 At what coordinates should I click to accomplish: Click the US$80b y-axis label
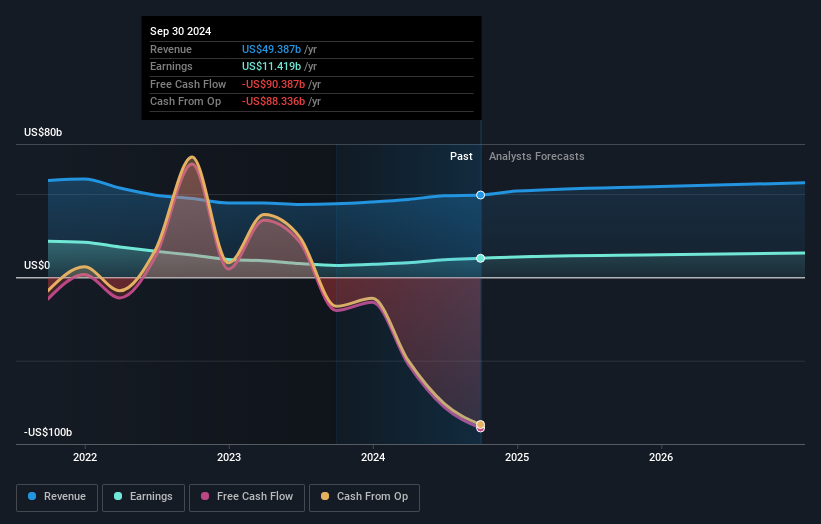(43, 132)
